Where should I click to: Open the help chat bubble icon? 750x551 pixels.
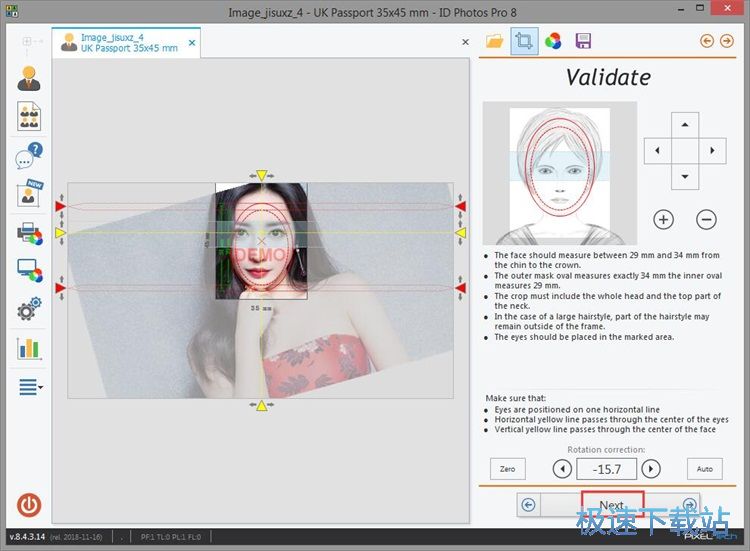click(29, 156)
